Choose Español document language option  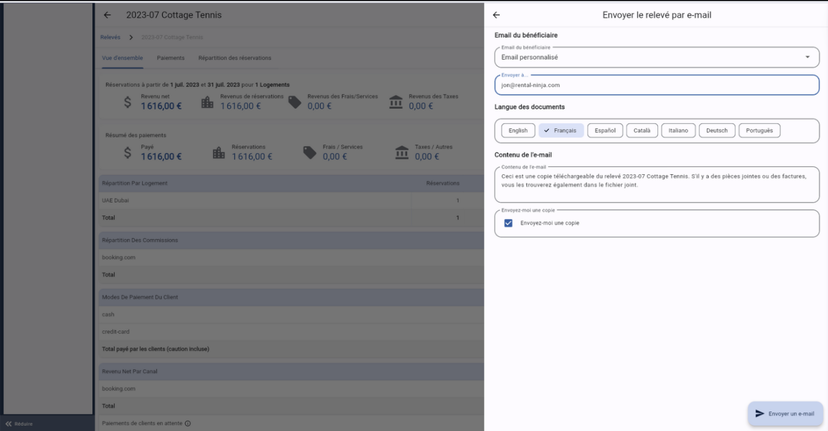pos(604,130)
